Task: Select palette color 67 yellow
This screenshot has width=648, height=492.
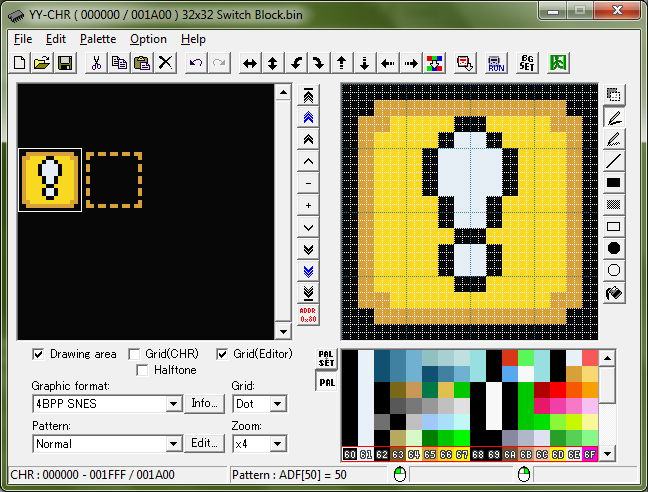Action: [462, 454]
